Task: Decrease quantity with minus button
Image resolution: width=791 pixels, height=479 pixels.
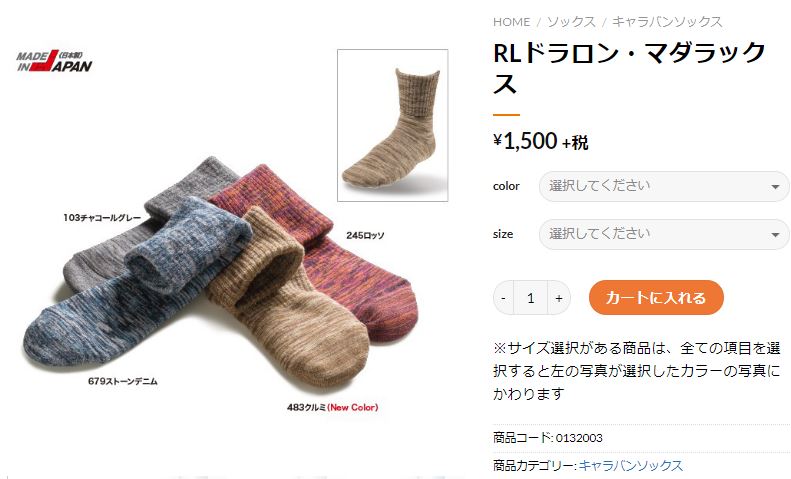Action: (x=503, y=298)
